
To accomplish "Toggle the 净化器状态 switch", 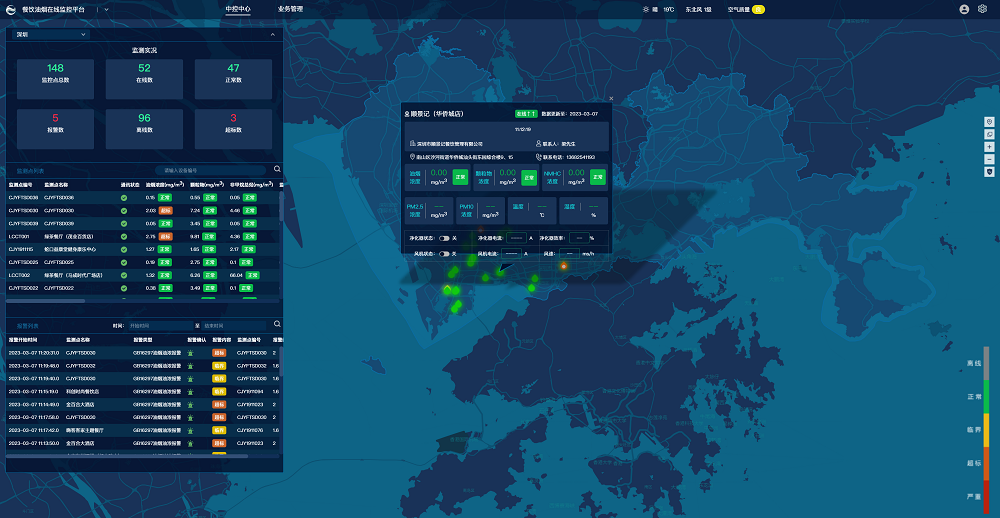I will point(444,238).
